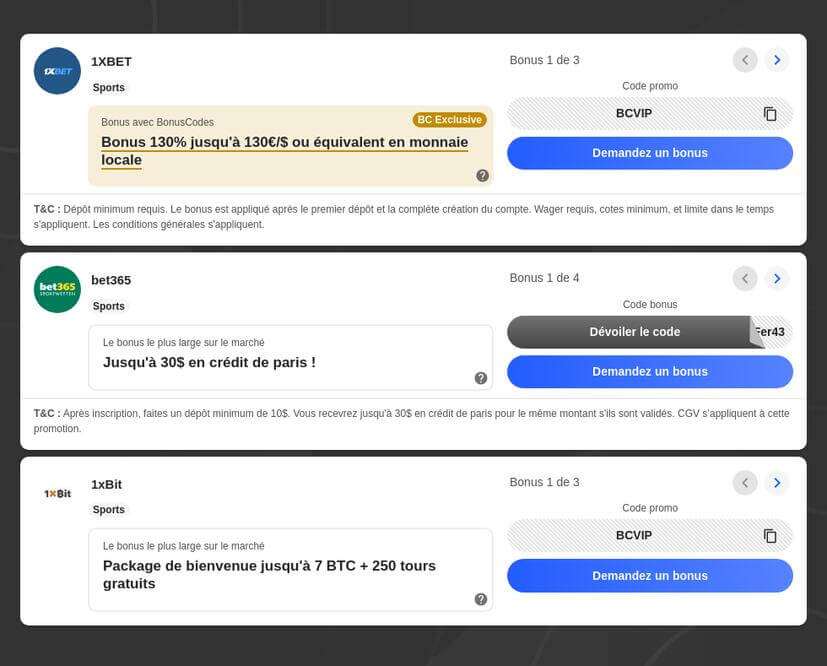The width and height of the screenshot is (827, 666).
Task: Go to next bet365 bonus
Action: [777, 278]
